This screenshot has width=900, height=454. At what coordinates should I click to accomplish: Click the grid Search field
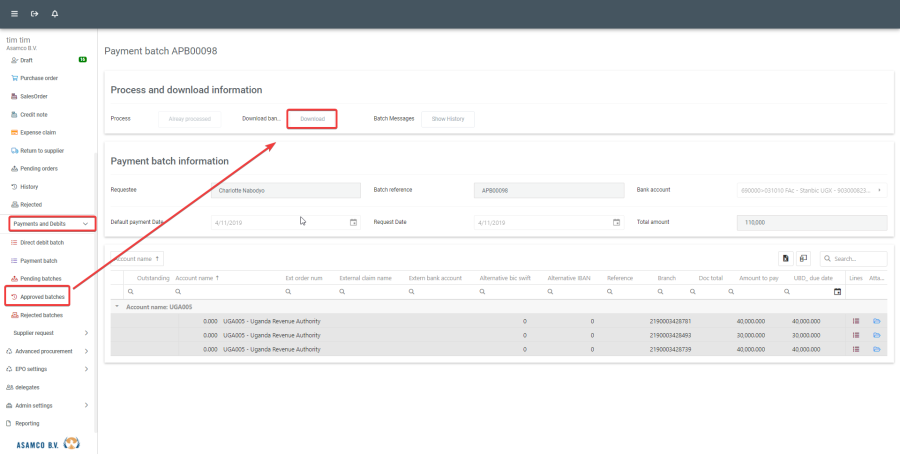click(858, 259)
